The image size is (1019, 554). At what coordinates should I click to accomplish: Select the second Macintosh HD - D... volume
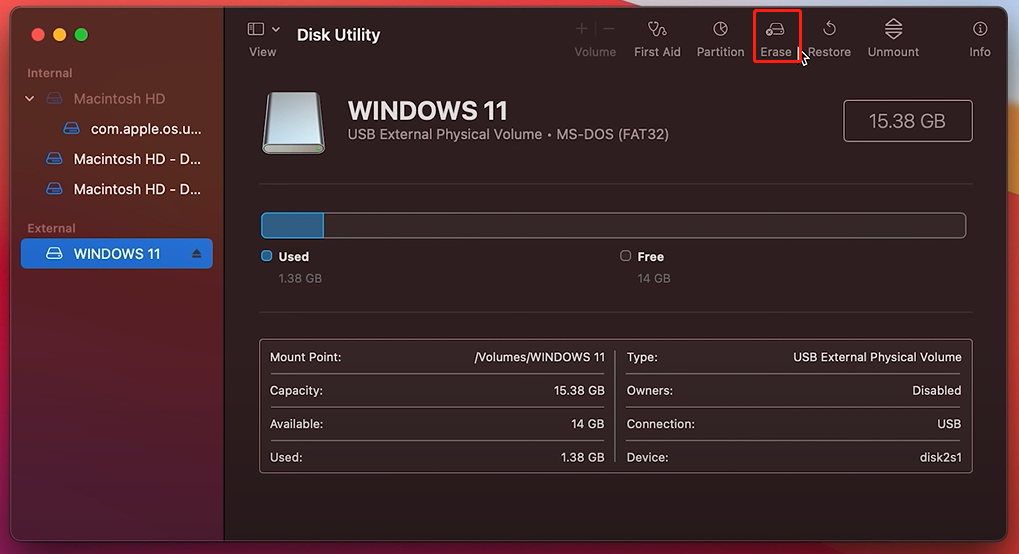click(x=123, y=189)
